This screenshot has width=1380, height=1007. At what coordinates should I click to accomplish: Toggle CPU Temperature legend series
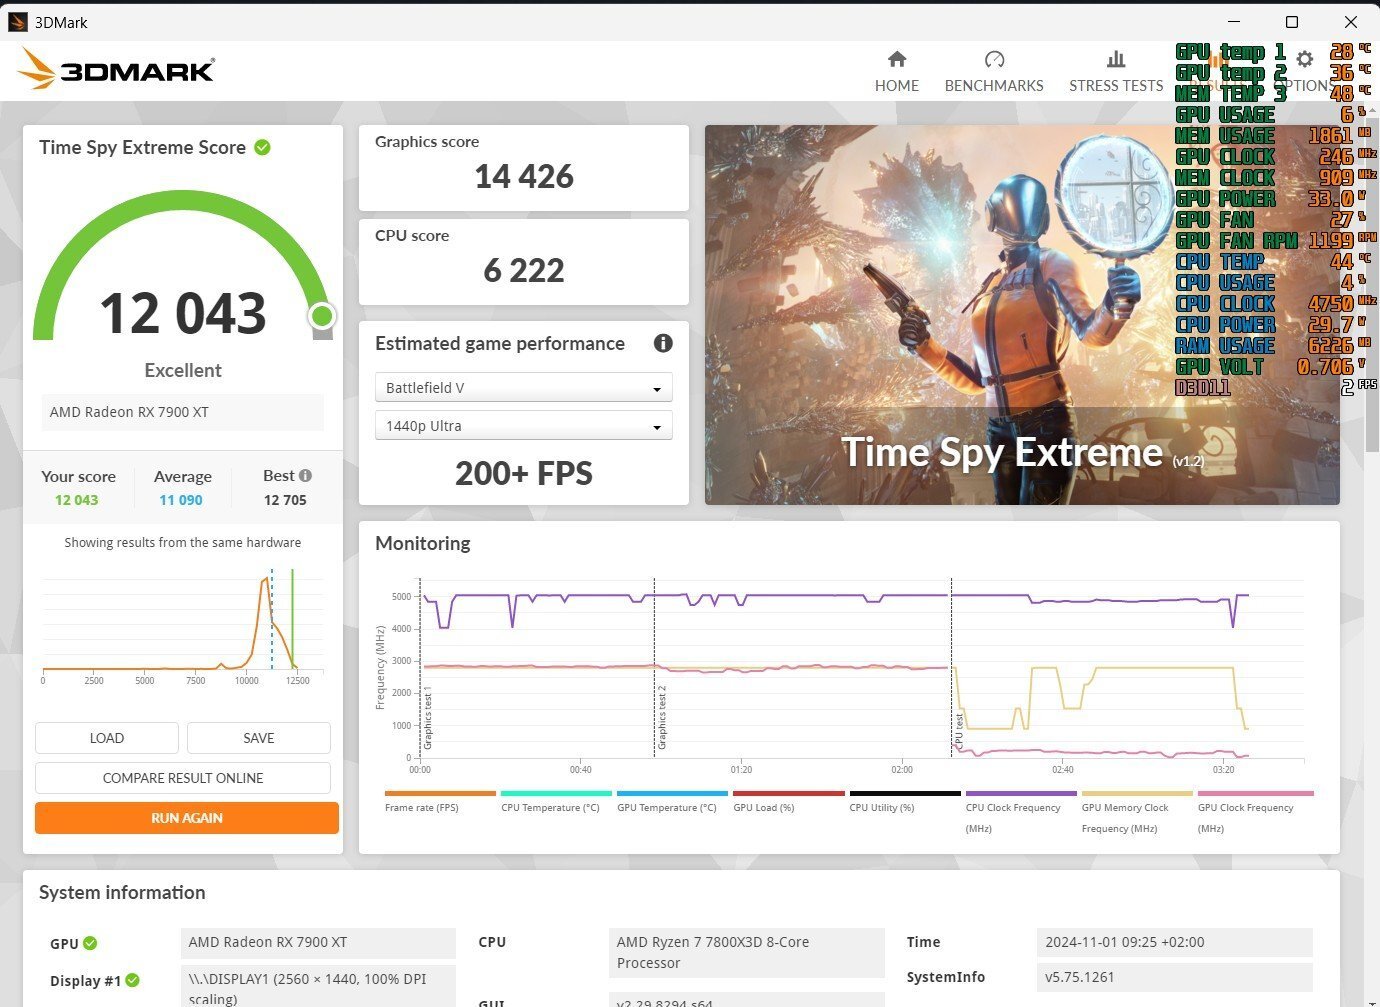pos(556,802)
